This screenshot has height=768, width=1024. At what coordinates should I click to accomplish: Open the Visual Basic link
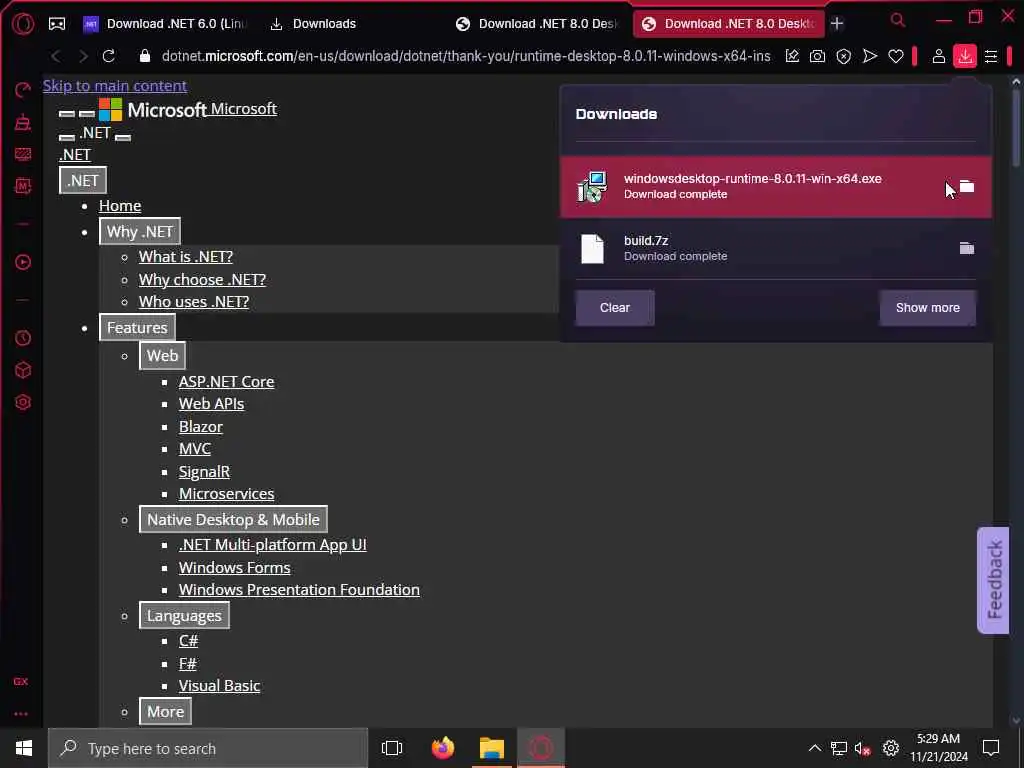tap(219, 686)
